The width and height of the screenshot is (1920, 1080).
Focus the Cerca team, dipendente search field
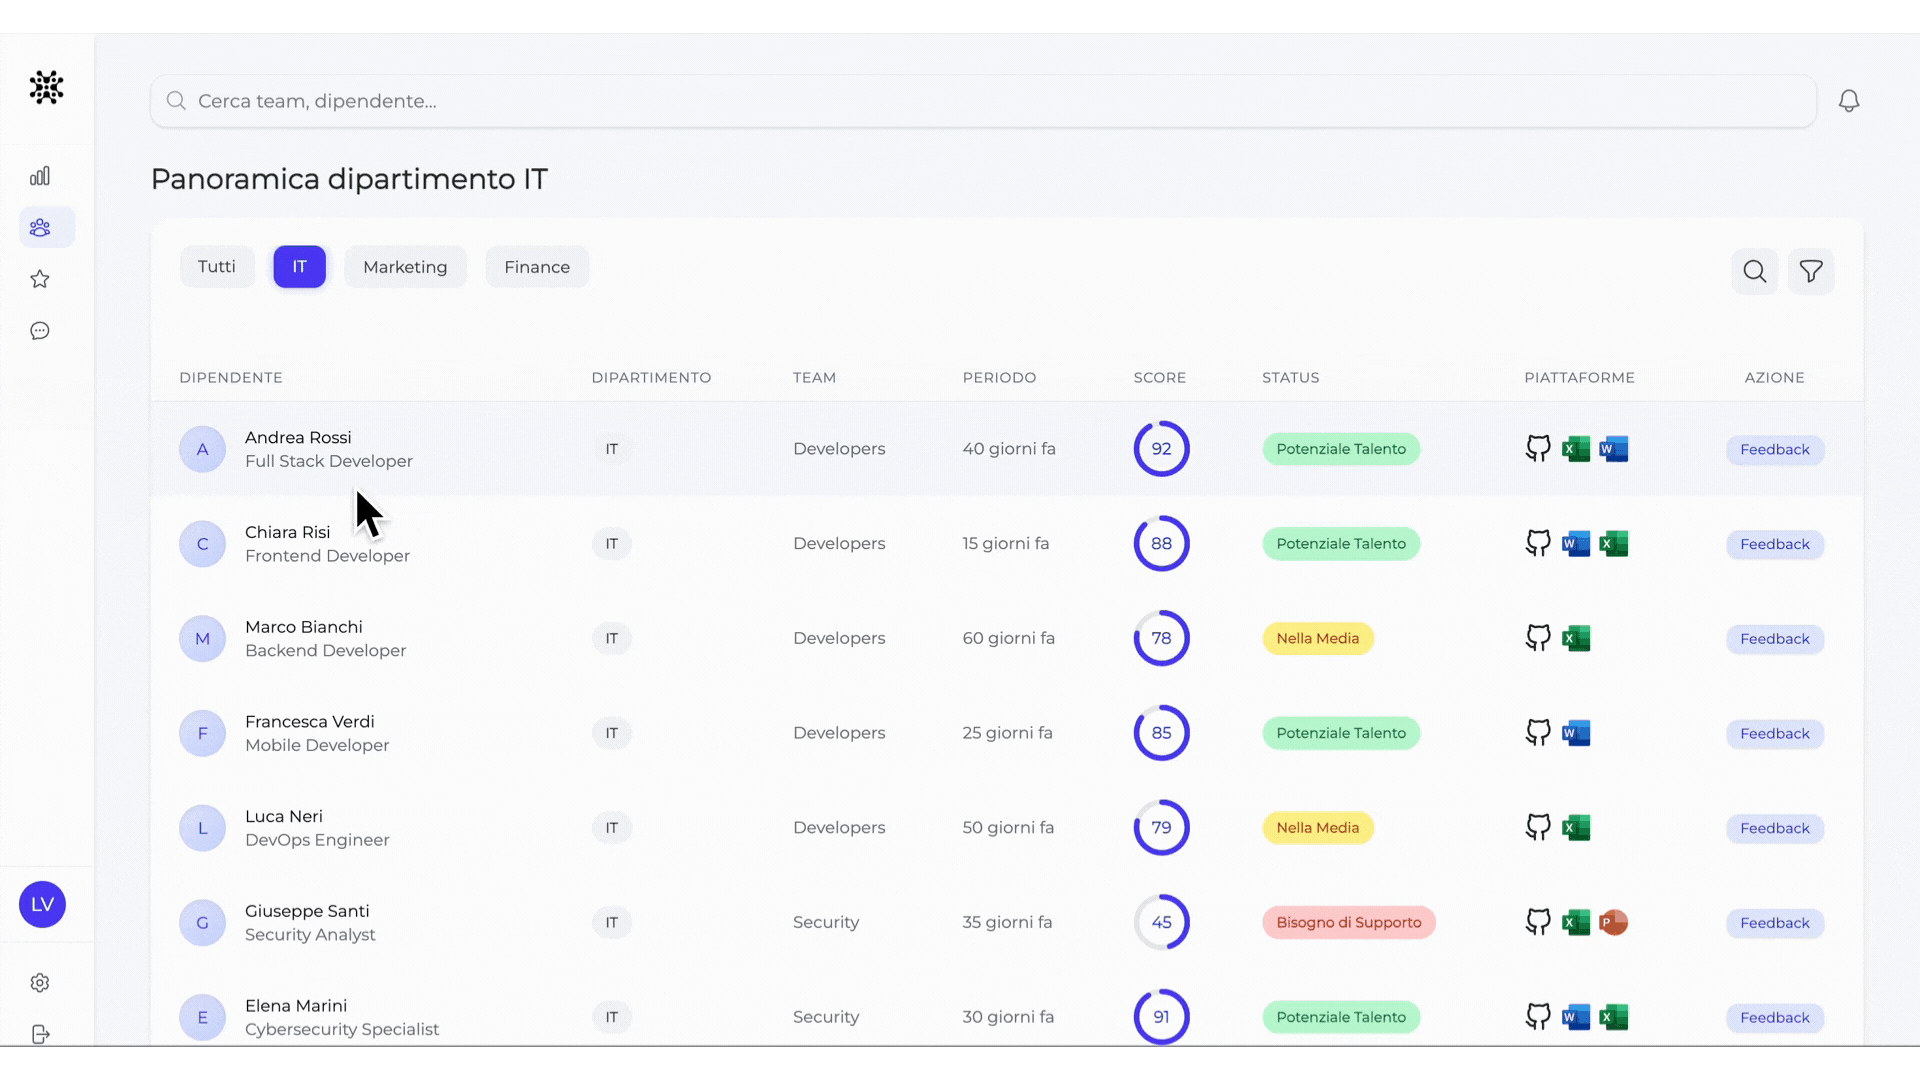tap(983, 101)
